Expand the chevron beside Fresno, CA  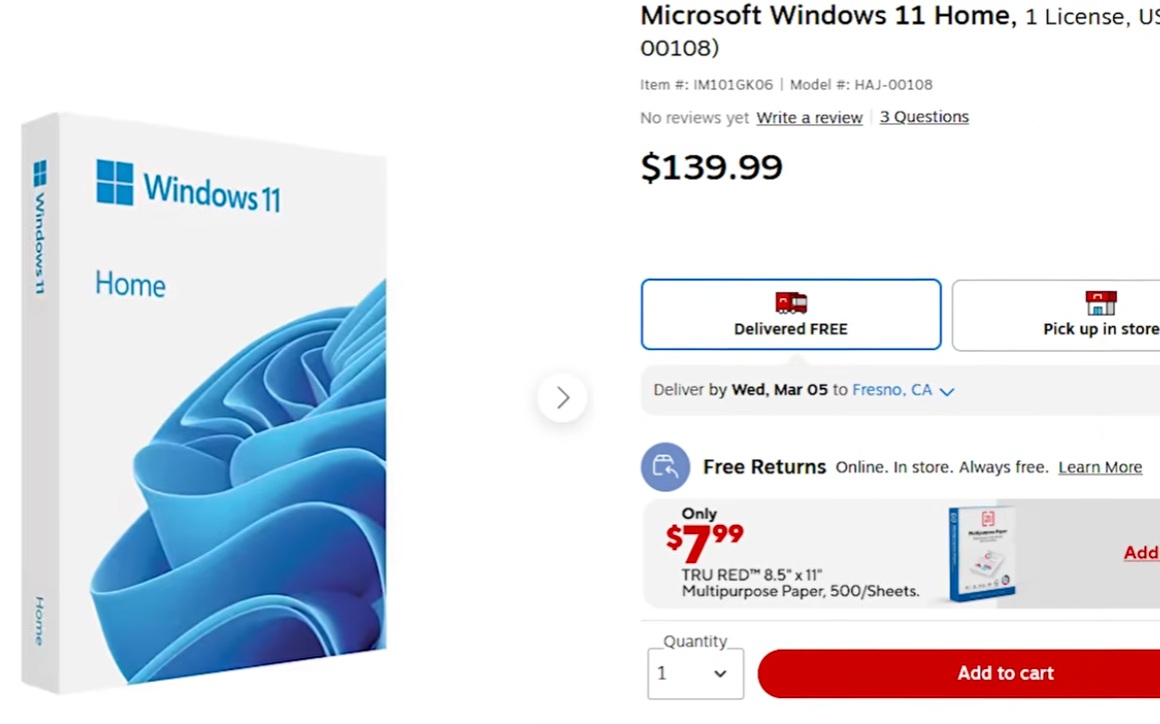947,391
